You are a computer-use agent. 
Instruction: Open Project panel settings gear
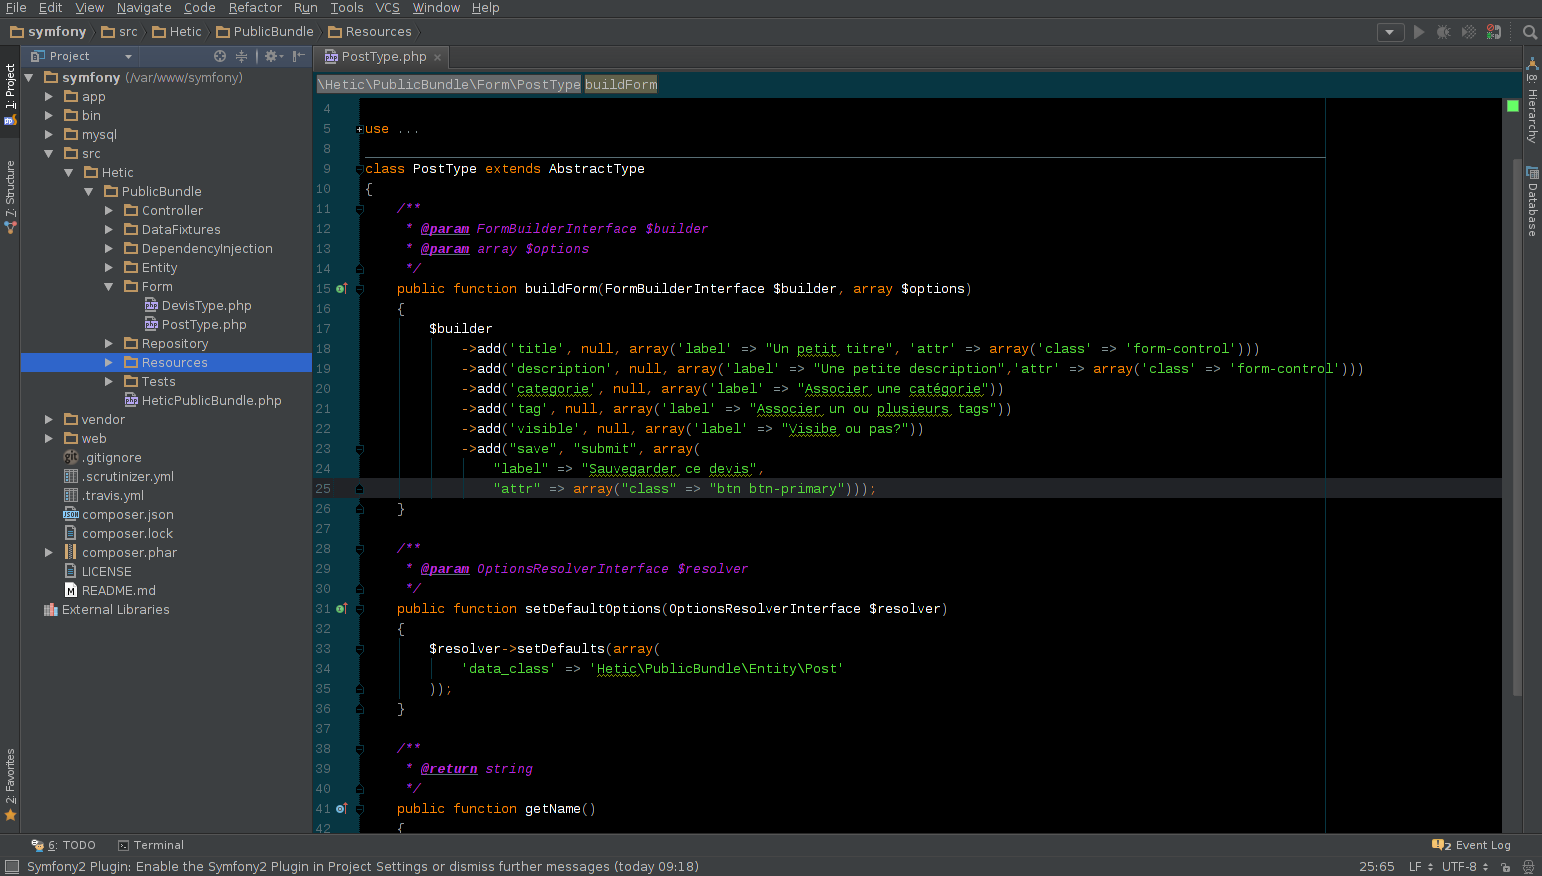272,56
